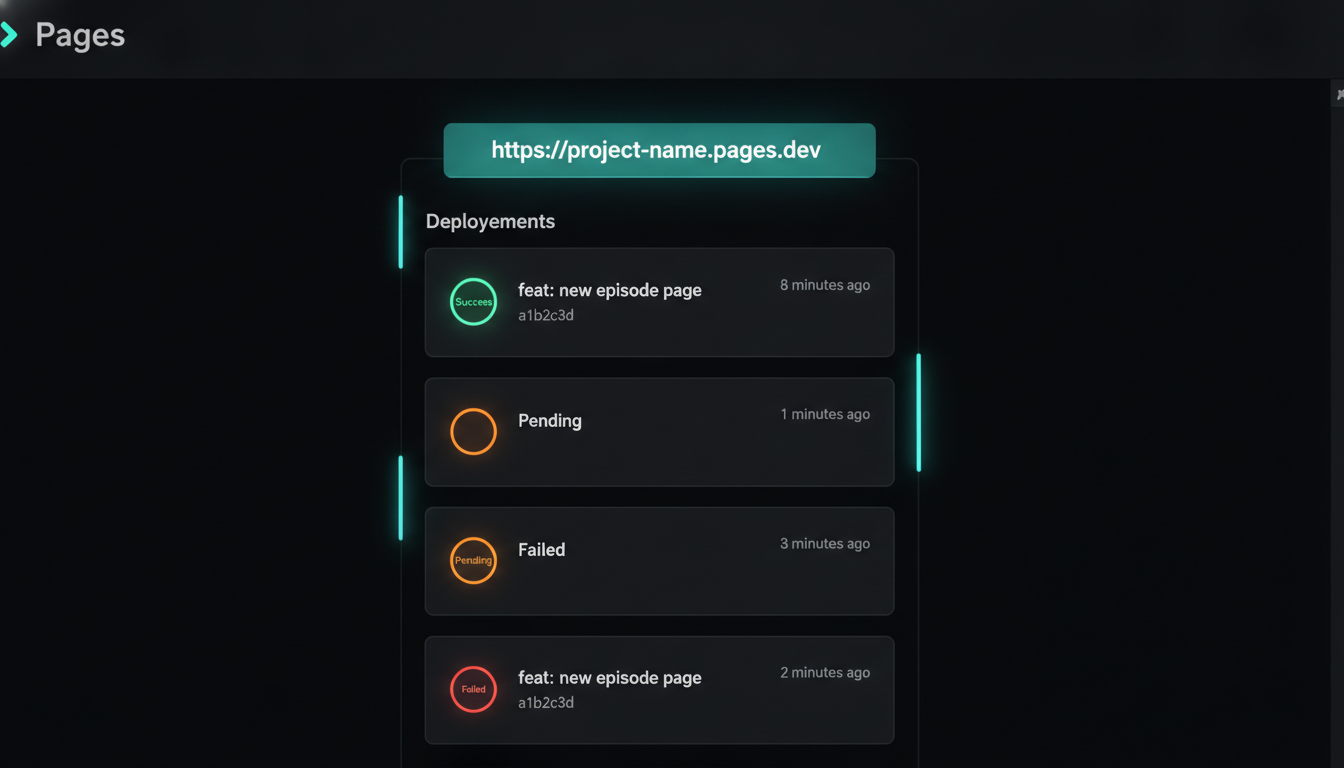
Task: Click the red Failed-labeled status circle
Action: click(474, 689)
